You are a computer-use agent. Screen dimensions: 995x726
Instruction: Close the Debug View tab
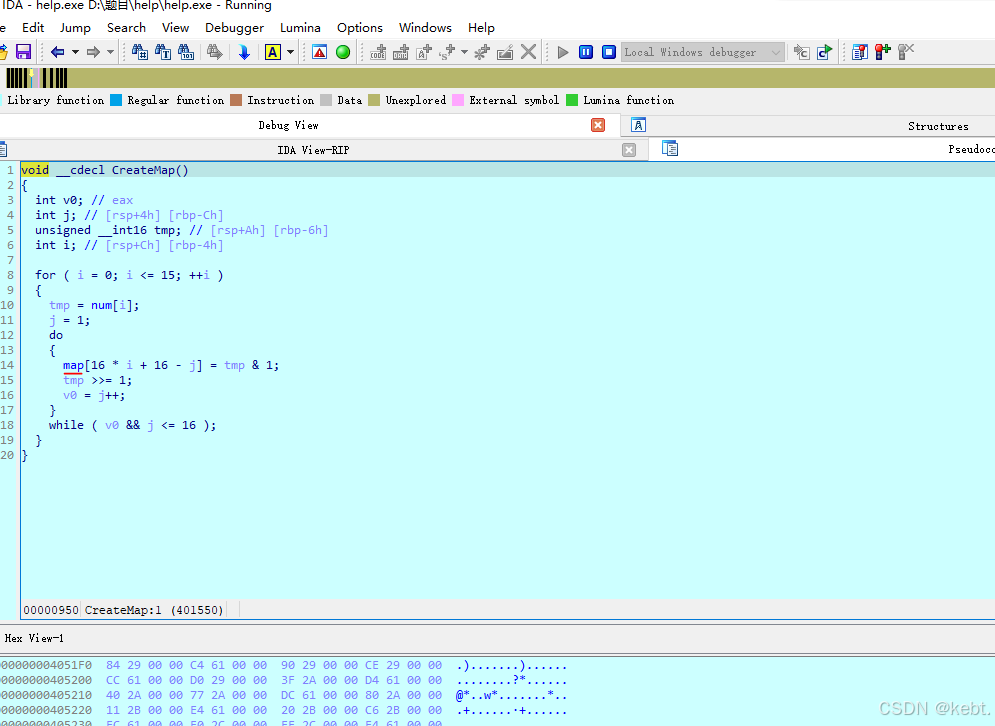(598, 125)
